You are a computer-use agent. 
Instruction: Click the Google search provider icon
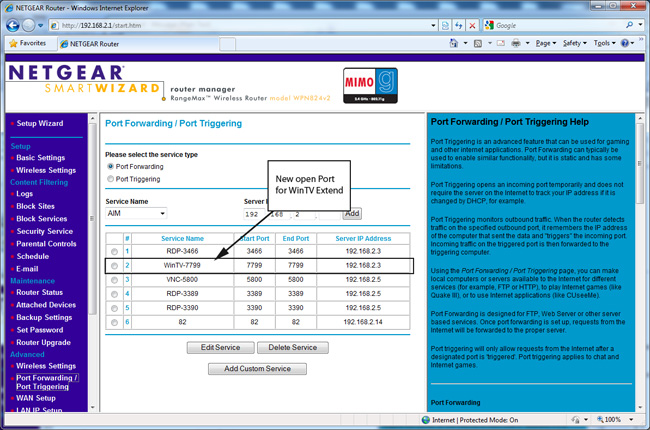[490, 25]
